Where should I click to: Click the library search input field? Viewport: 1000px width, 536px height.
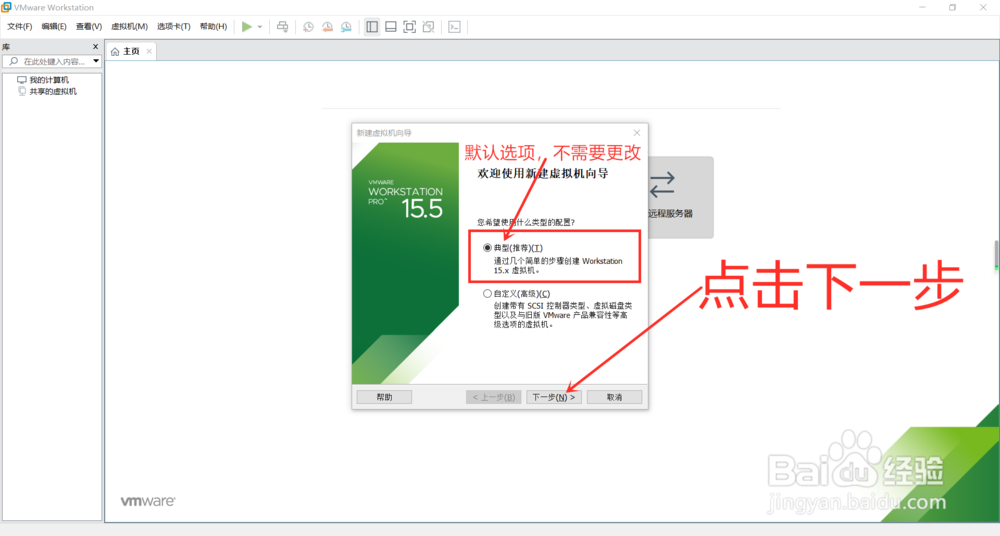tap(50, 61)
